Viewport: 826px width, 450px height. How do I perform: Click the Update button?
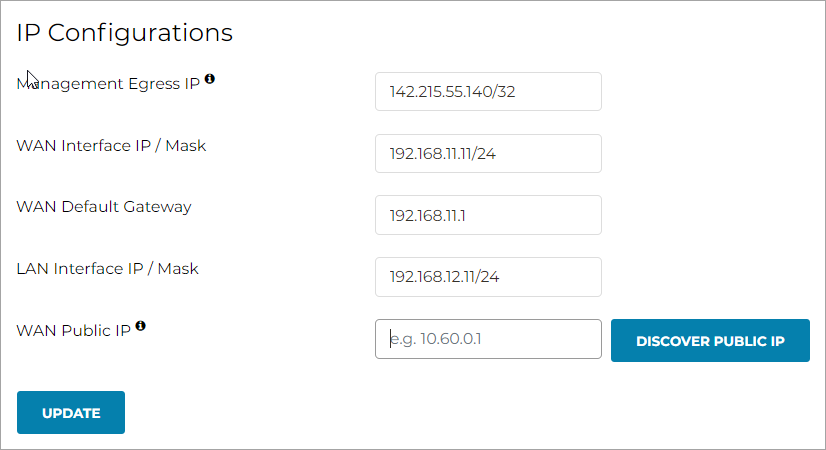[x=71, y=412]
